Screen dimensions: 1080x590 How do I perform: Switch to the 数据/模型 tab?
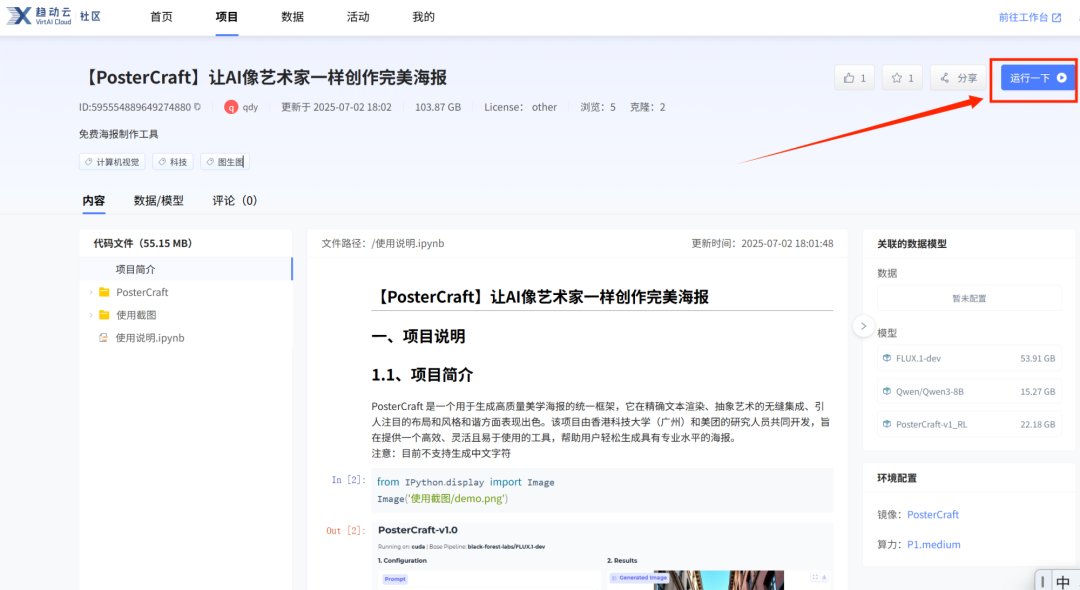(x=158, y=200)
